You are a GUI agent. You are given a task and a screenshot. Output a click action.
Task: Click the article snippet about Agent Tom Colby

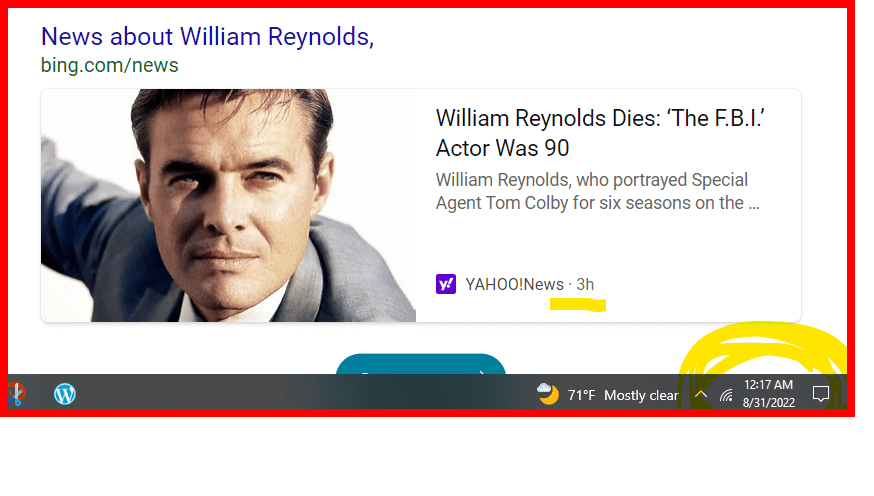click(x=598, y=191)
